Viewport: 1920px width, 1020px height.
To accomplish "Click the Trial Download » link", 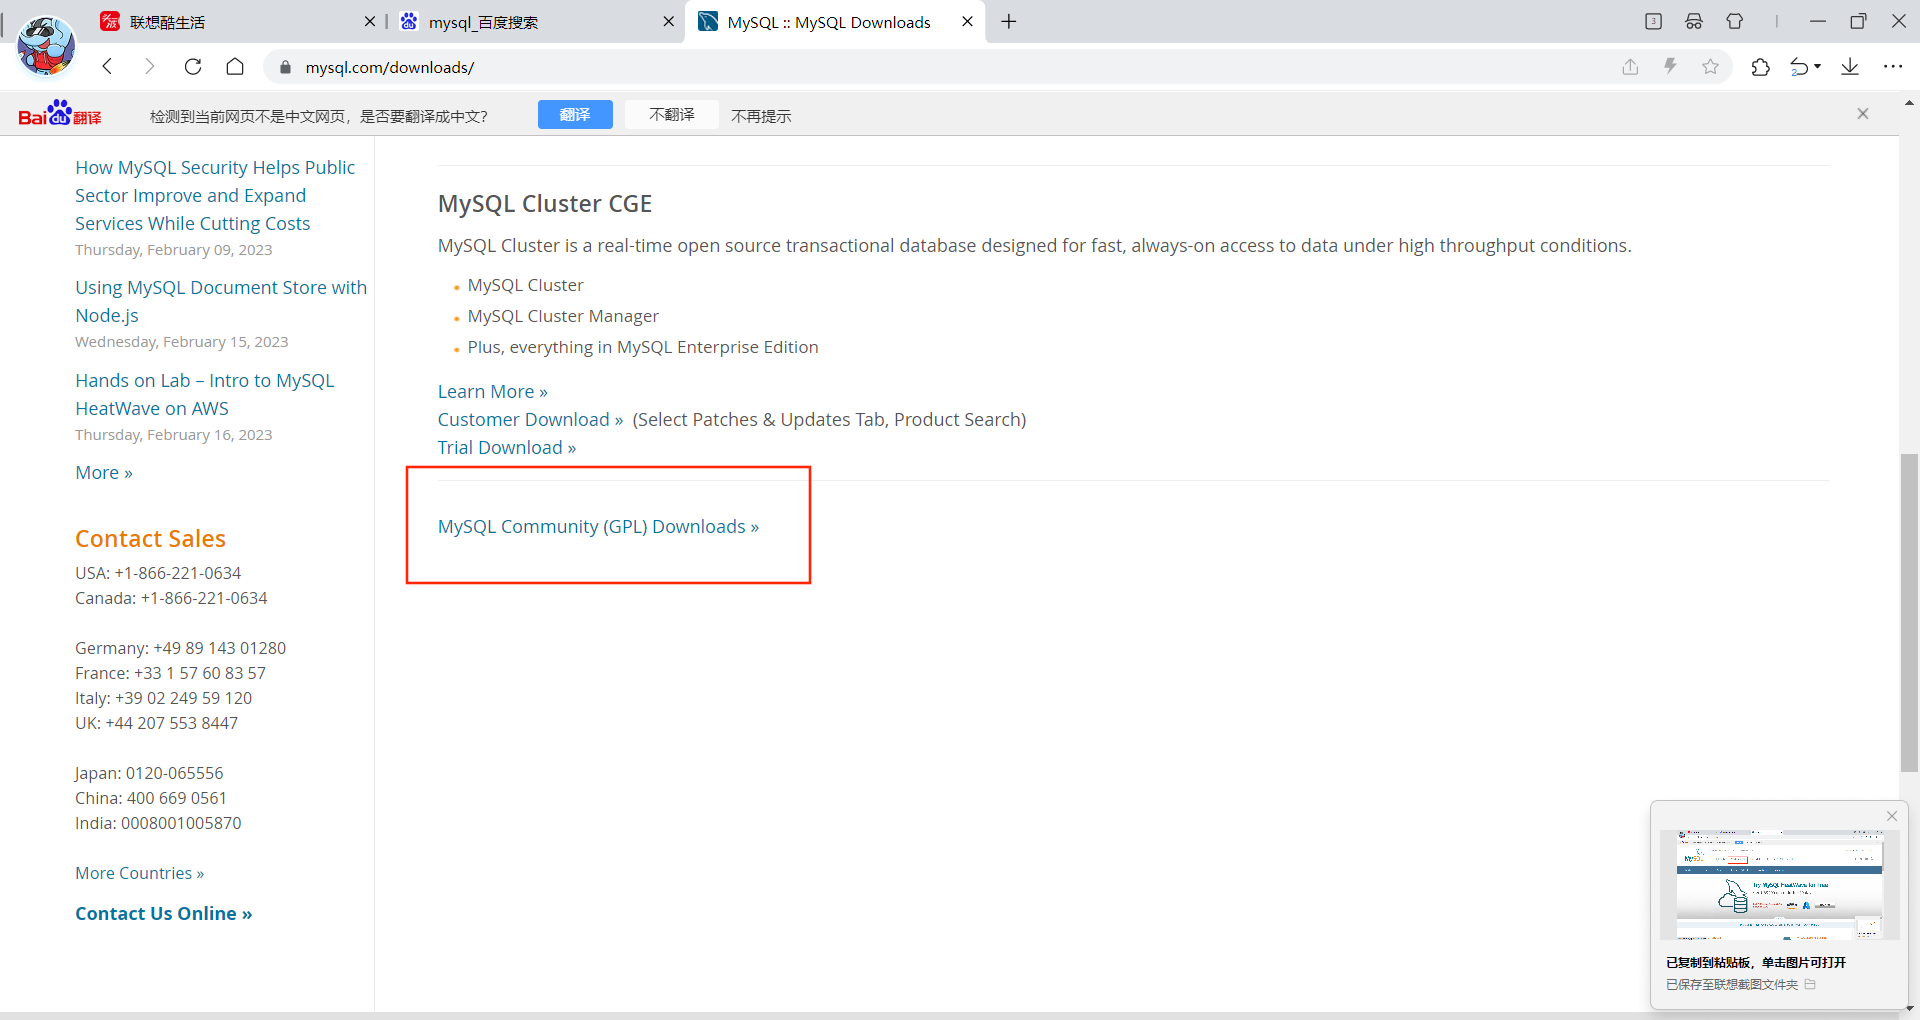I will pyautogui.click(x=507, y=447).
